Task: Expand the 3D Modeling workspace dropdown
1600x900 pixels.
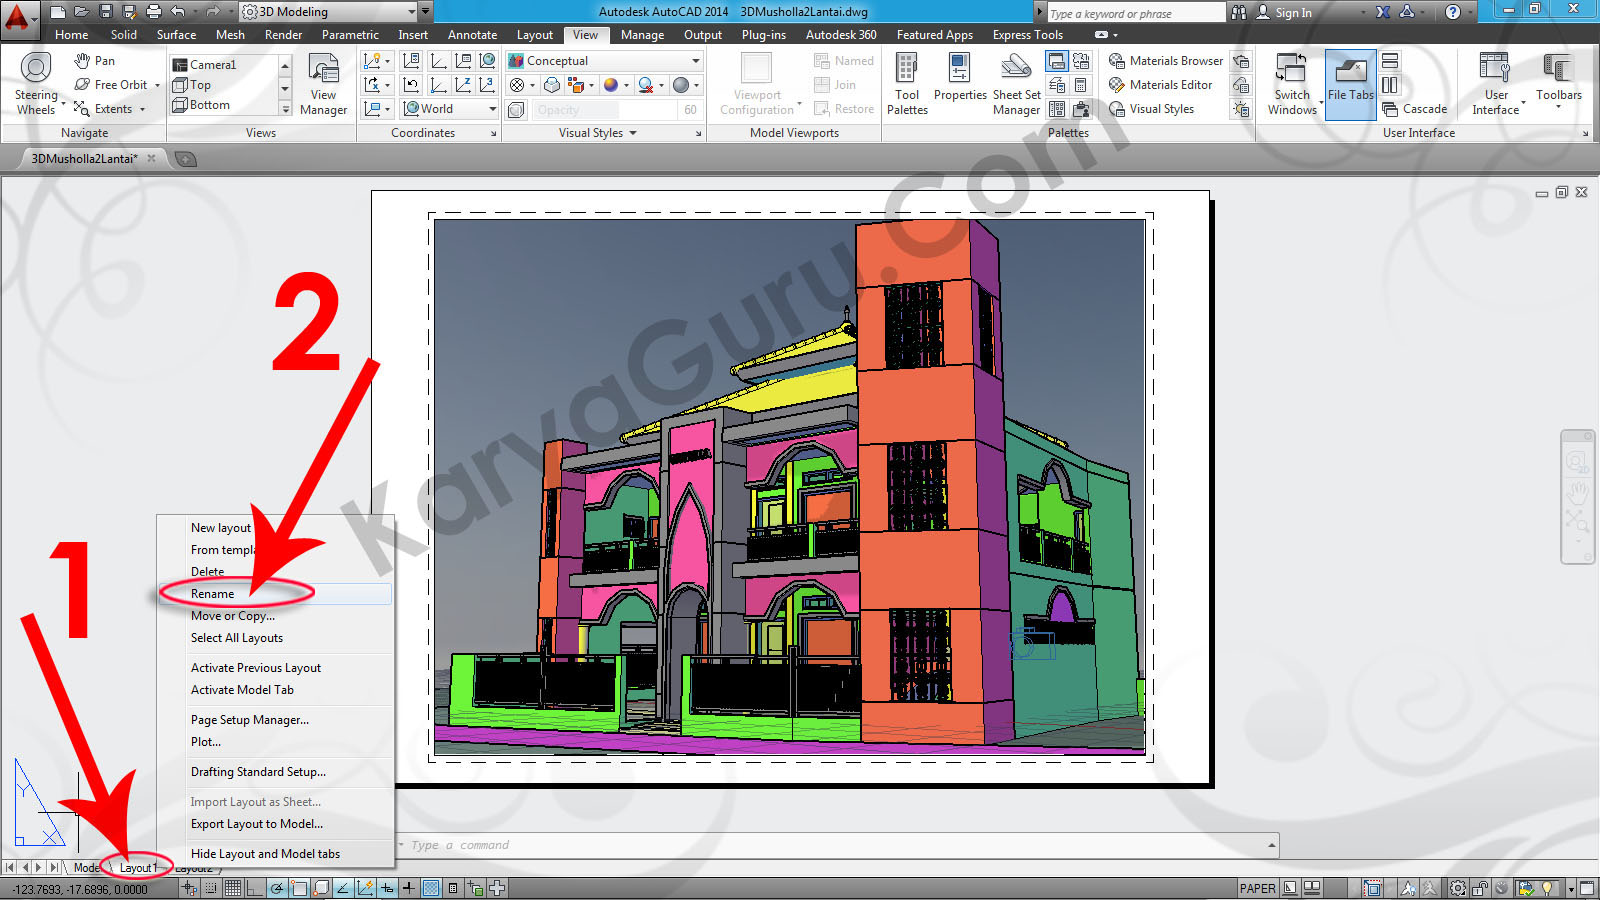Action: pos(411,12)
